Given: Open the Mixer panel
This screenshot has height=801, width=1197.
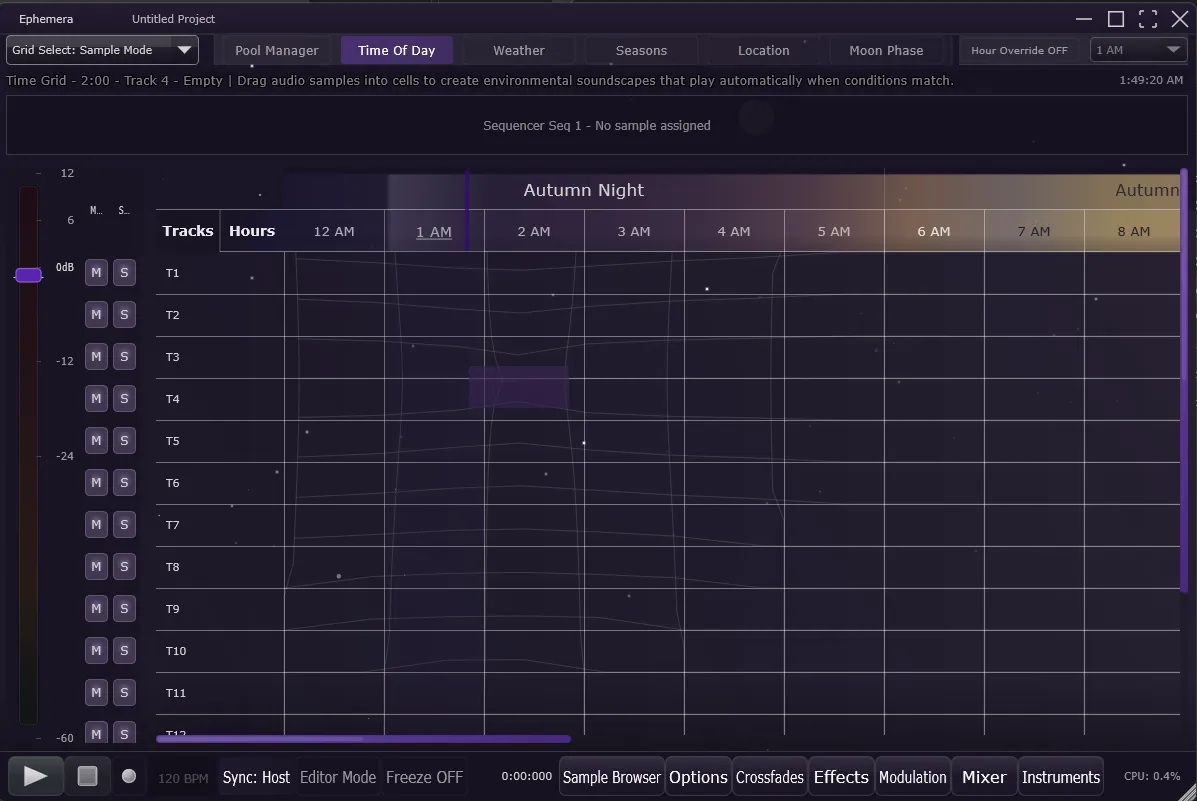Looking at the screenshot, I should point(983,776).
